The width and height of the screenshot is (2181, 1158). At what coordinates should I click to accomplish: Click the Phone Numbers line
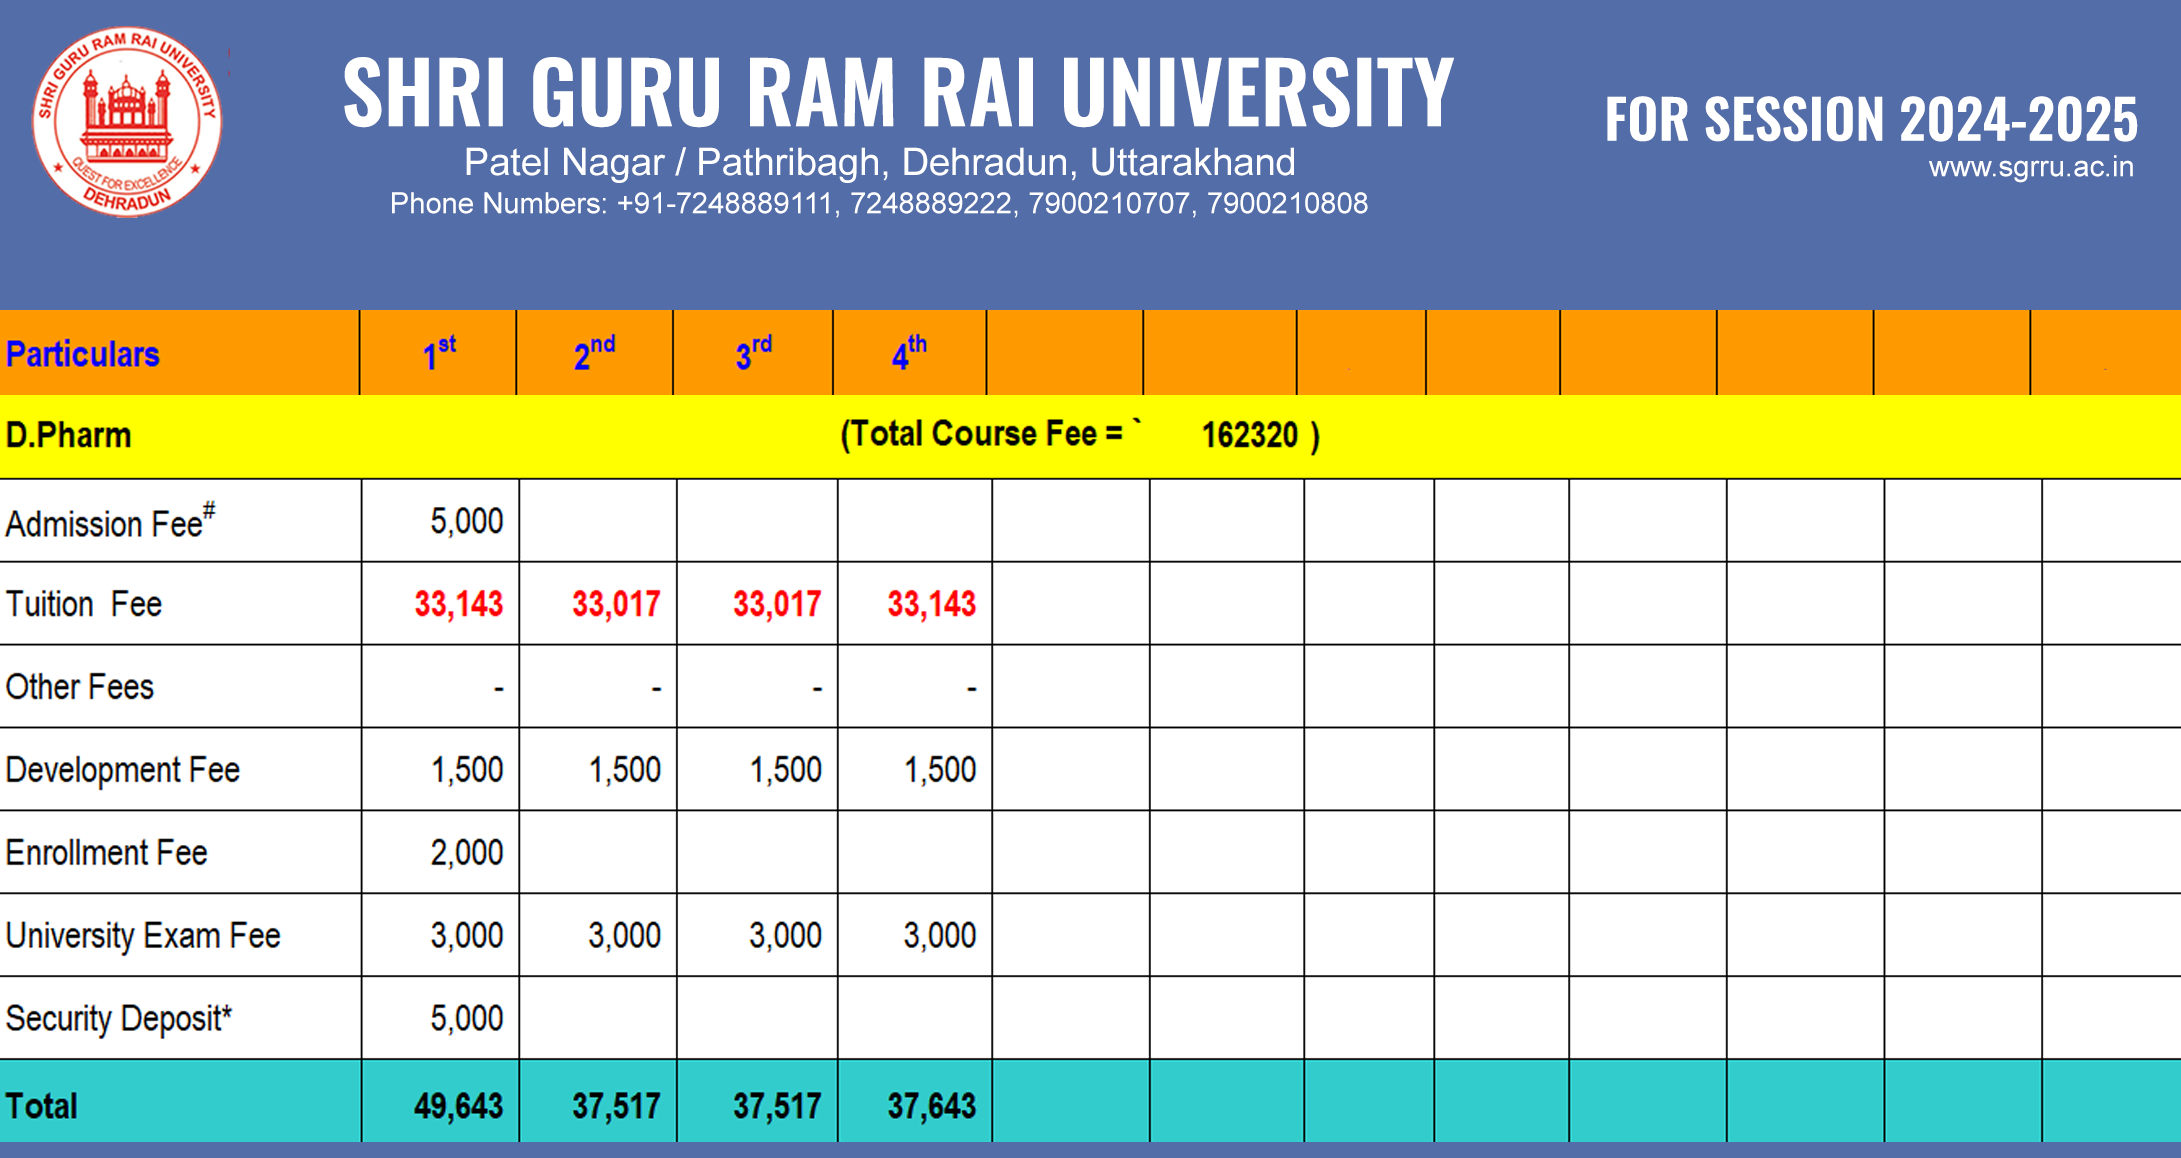tap(879, 203)
